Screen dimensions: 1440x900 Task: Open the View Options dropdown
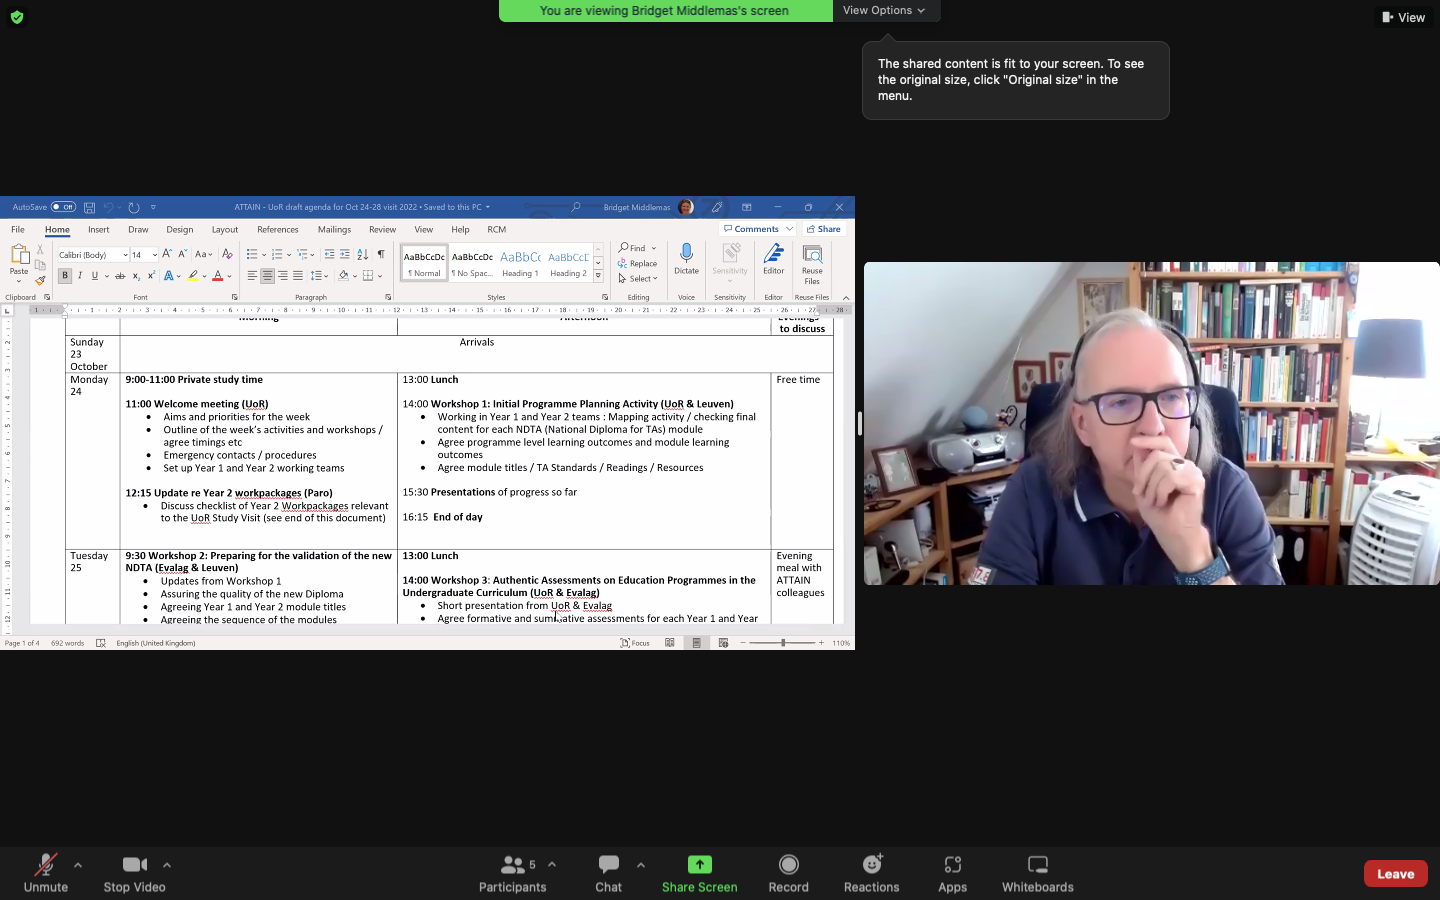pyautogui.click(x=884, y=10)
